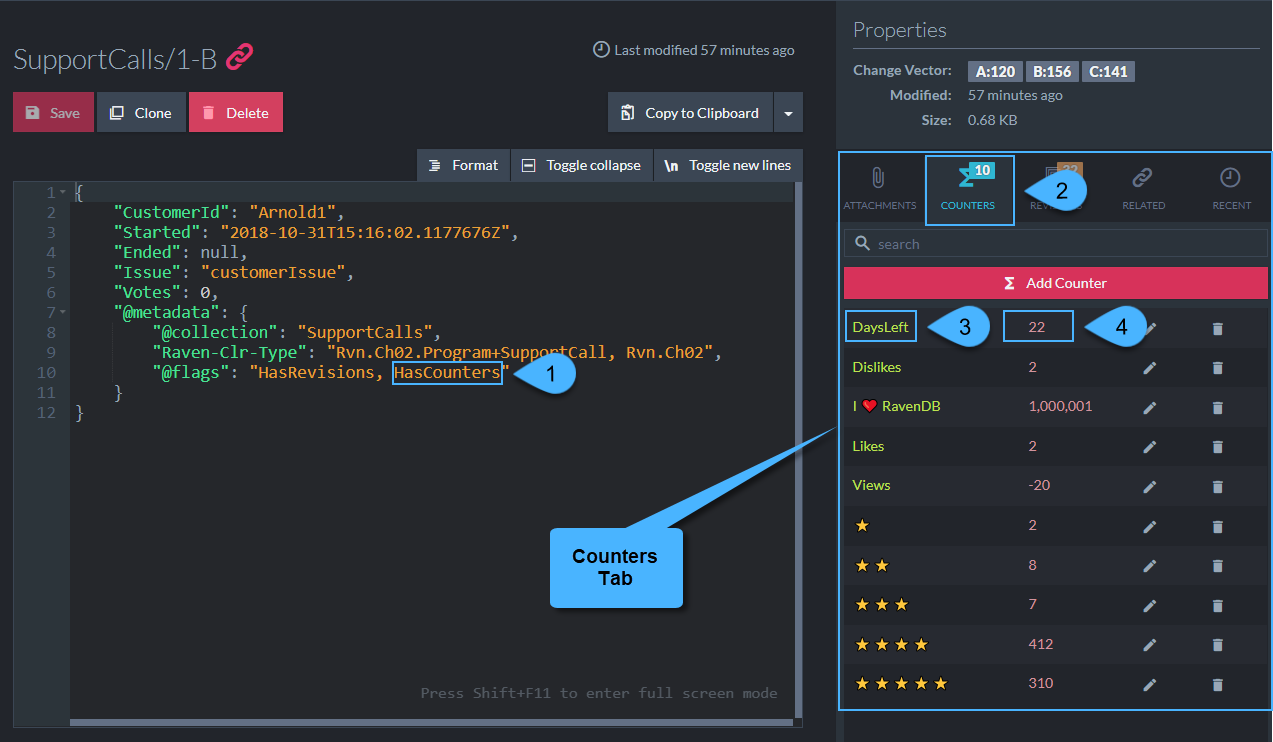Collapse the root object at line 1
The image size is (1273, 742).
click(63, 192)
